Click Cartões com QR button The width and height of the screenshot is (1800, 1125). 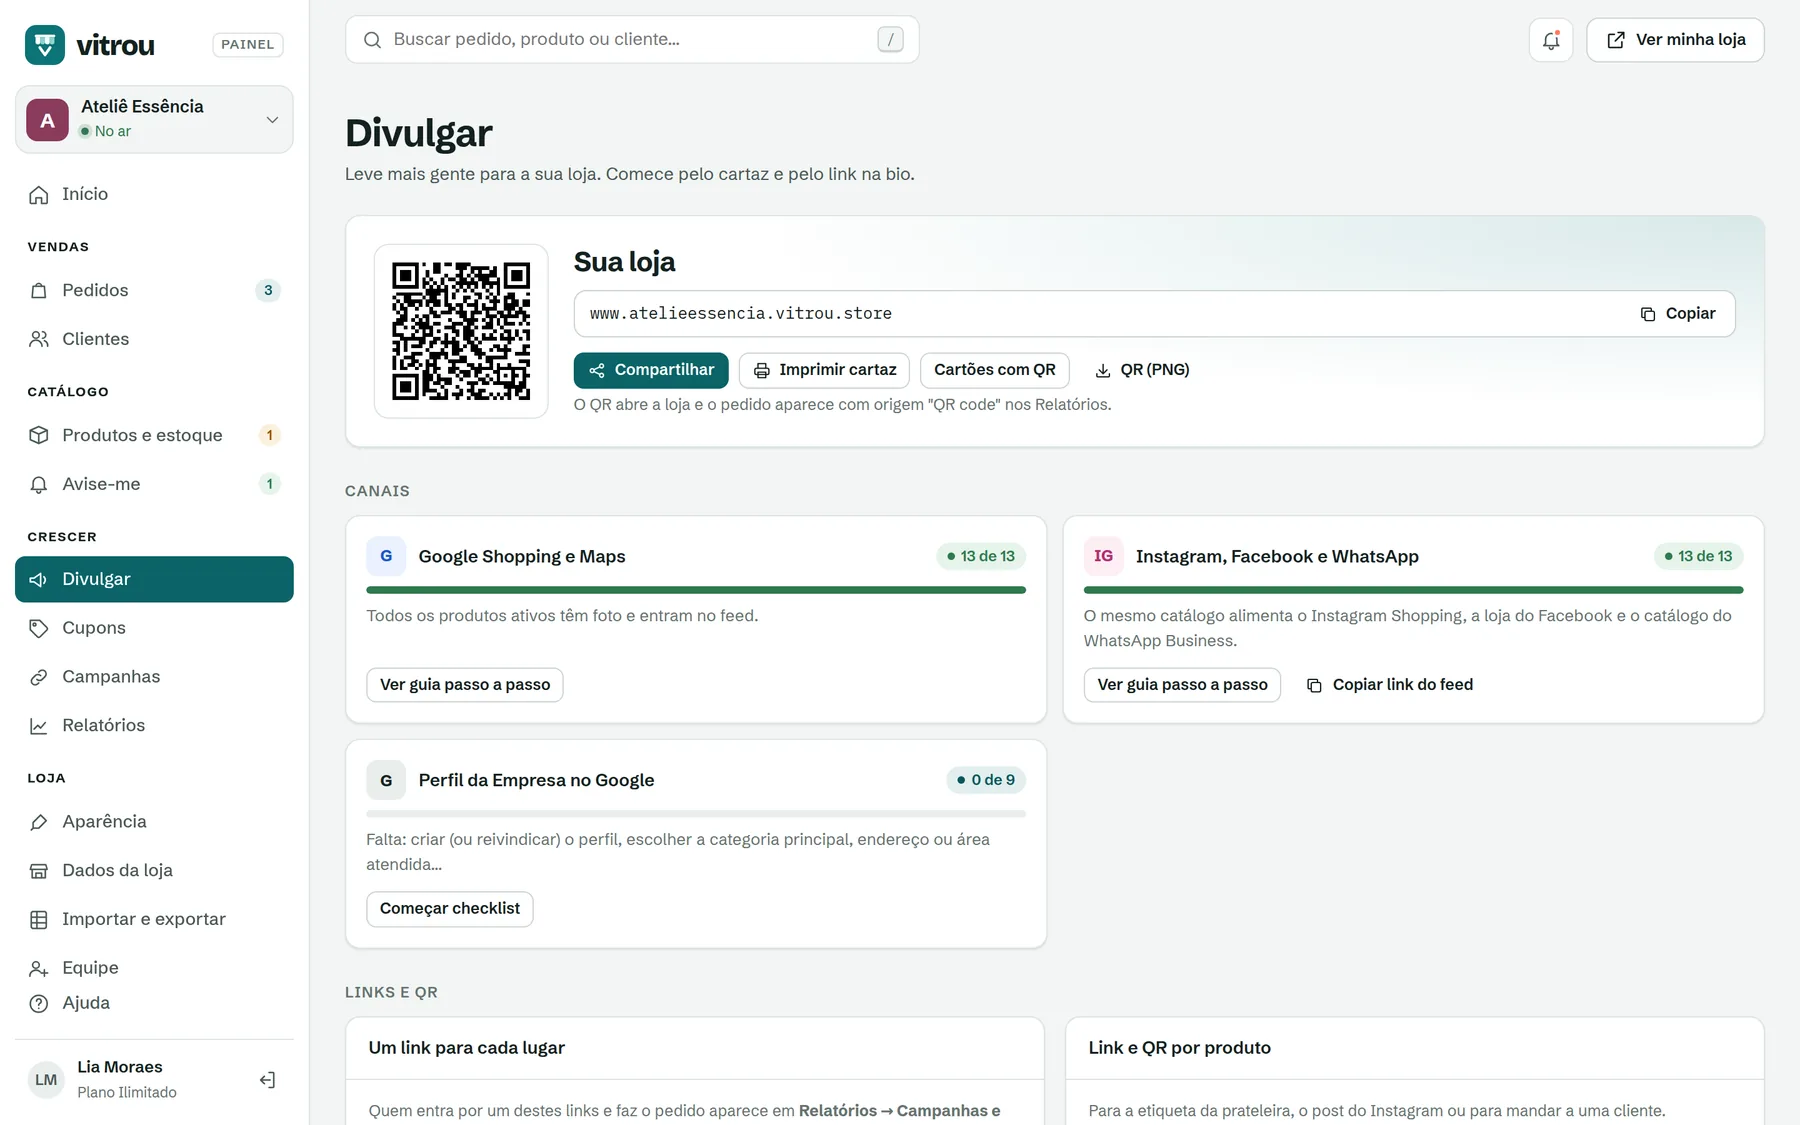995,370
